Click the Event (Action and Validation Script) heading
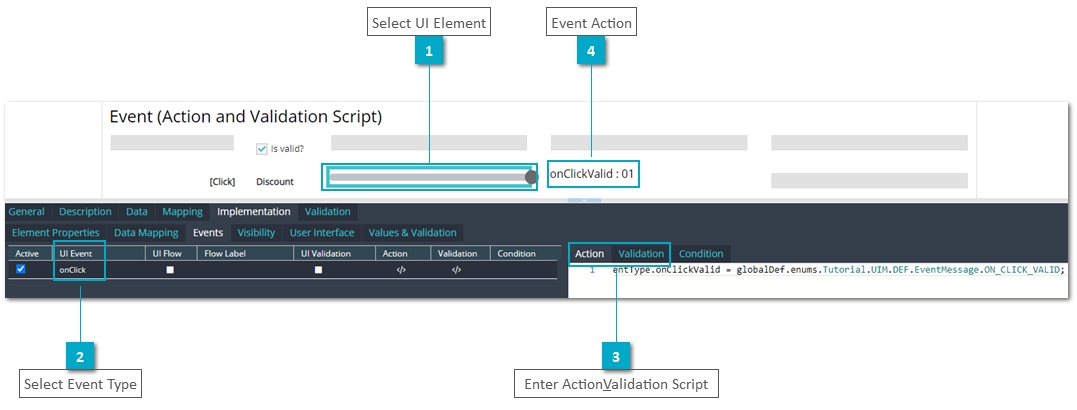Viewport: 1077px width, 410px height. (x=246, y=117)
